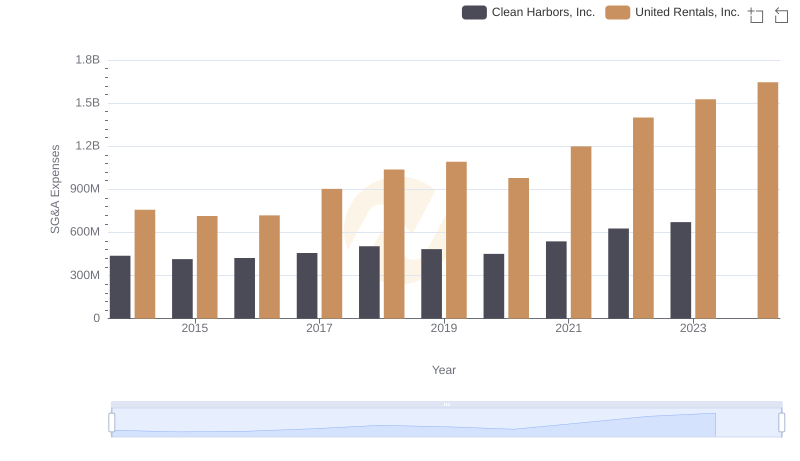Click the Clean Harbors dark legend swatch
Screen dimensions: 800x461
(x=474, y=12)
